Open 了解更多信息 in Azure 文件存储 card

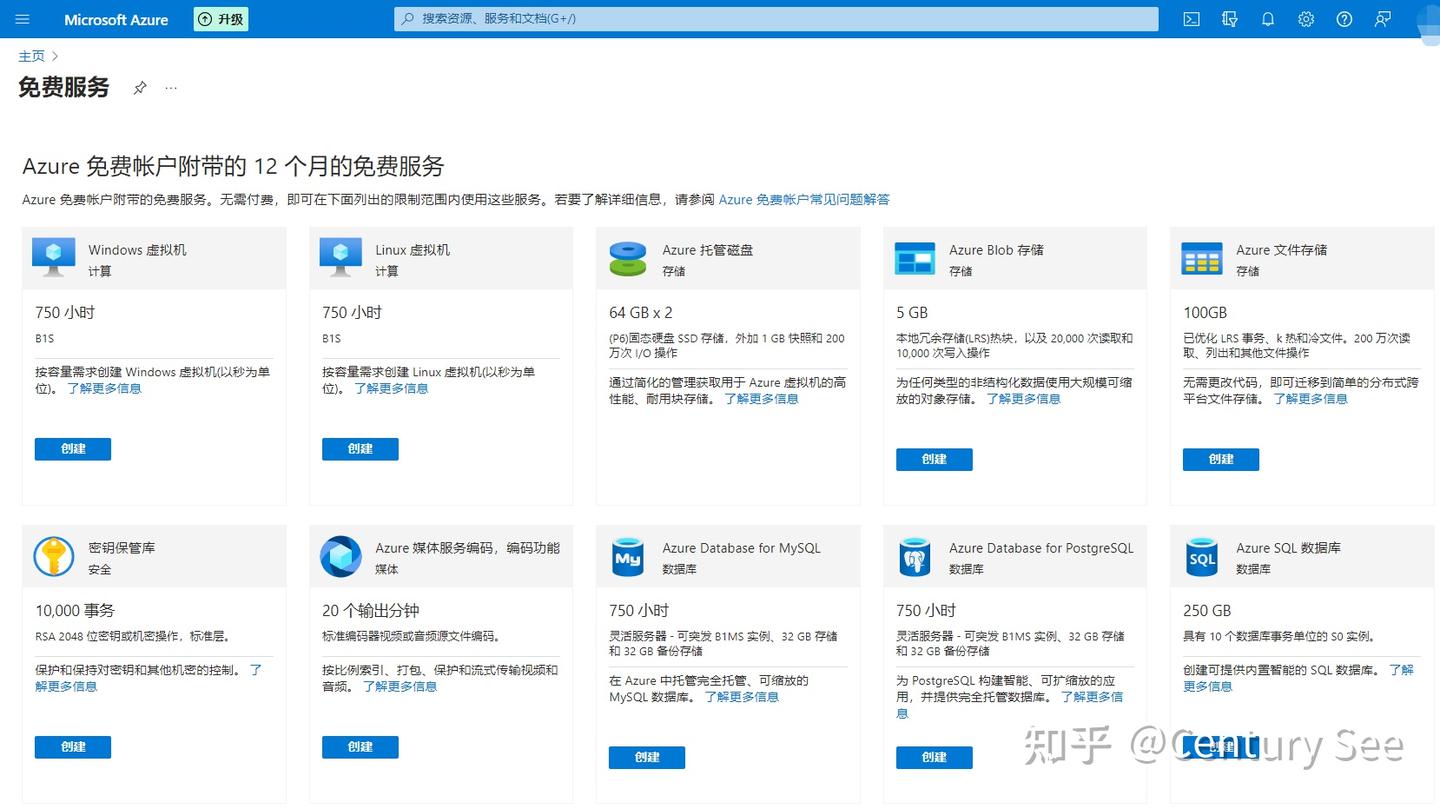pyautogui.click(x=1311, y=398)
